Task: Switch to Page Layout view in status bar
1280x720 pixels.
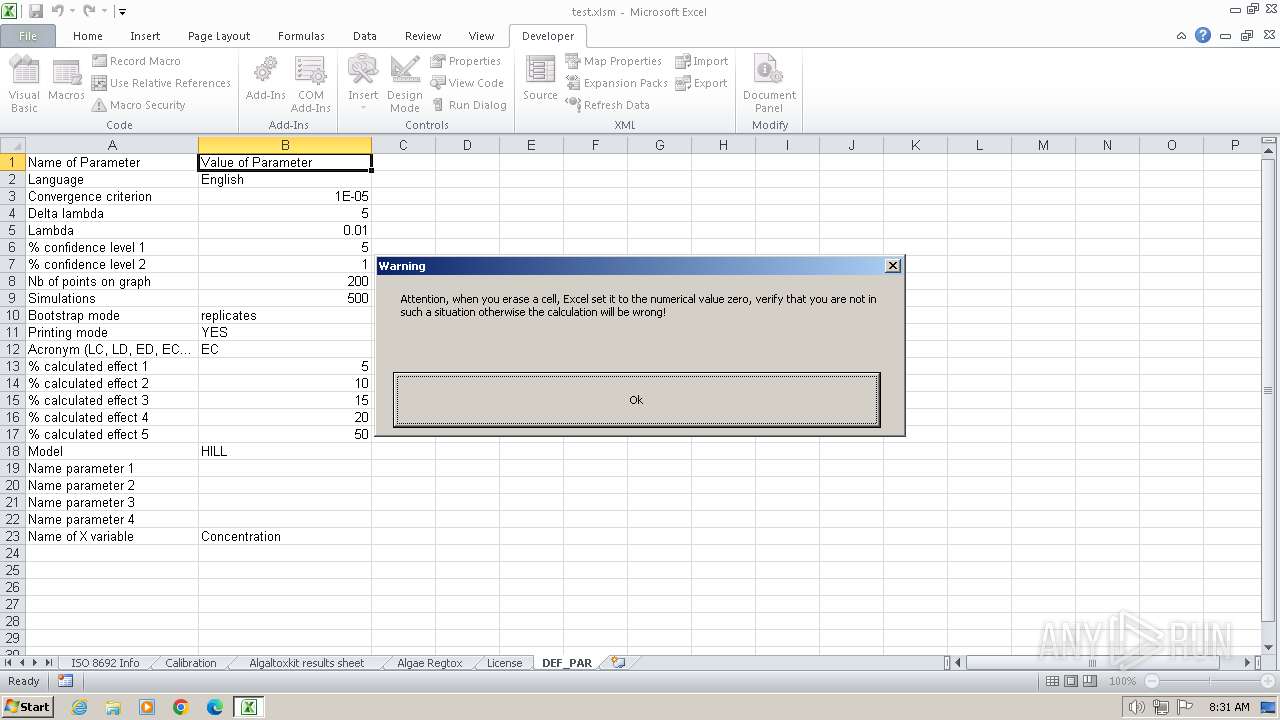Action: [1071, 681]
